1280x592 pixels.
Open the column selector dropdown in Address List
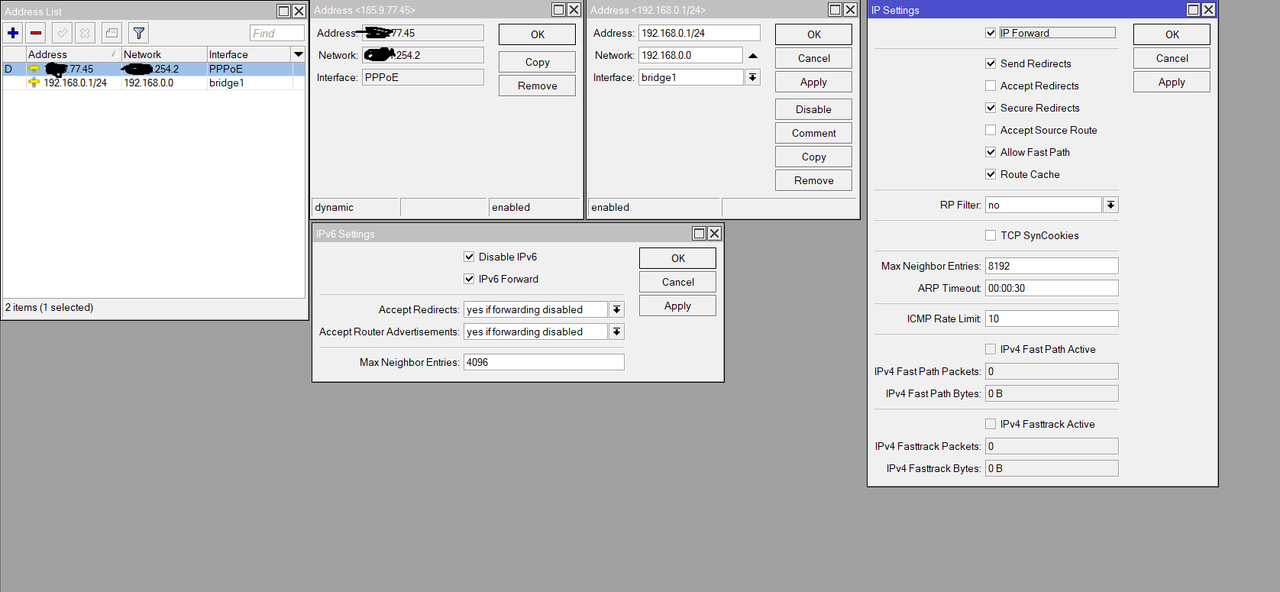click(298, 54)
